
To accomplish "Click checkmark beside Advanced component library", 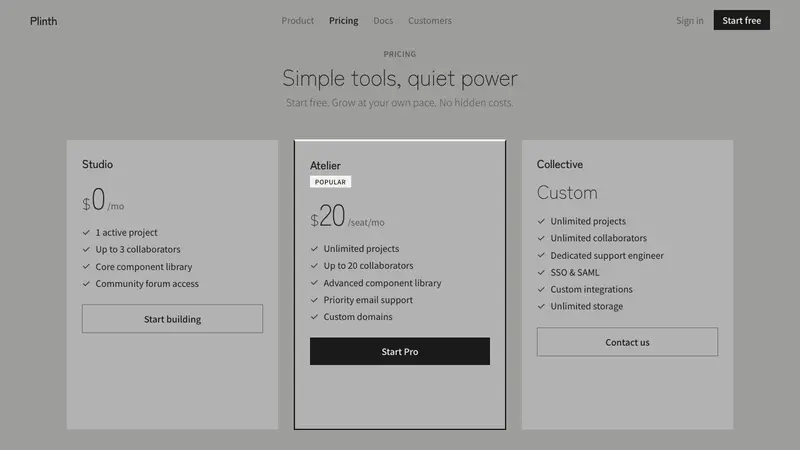I will 314,283.
